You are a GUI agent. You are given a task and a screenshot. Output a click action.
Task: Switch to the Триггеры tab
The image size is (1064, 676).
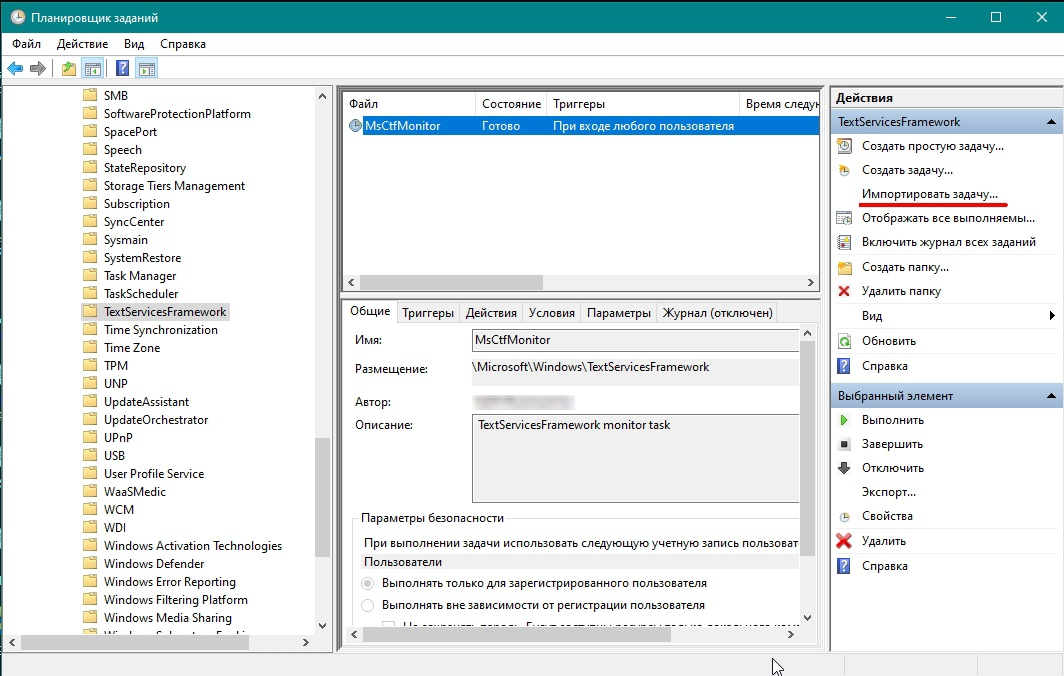coord(428,313)
